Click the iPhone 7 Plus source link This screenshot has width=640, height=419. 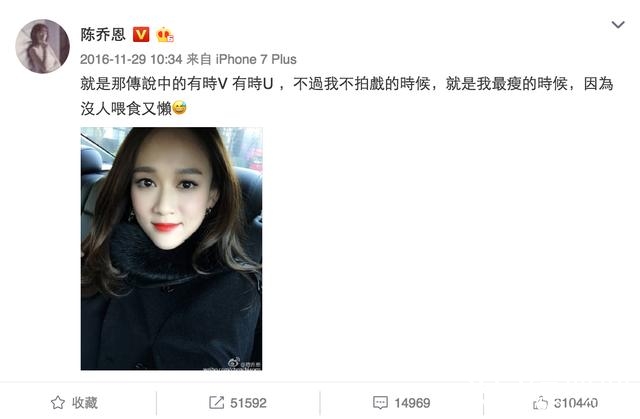256,60
